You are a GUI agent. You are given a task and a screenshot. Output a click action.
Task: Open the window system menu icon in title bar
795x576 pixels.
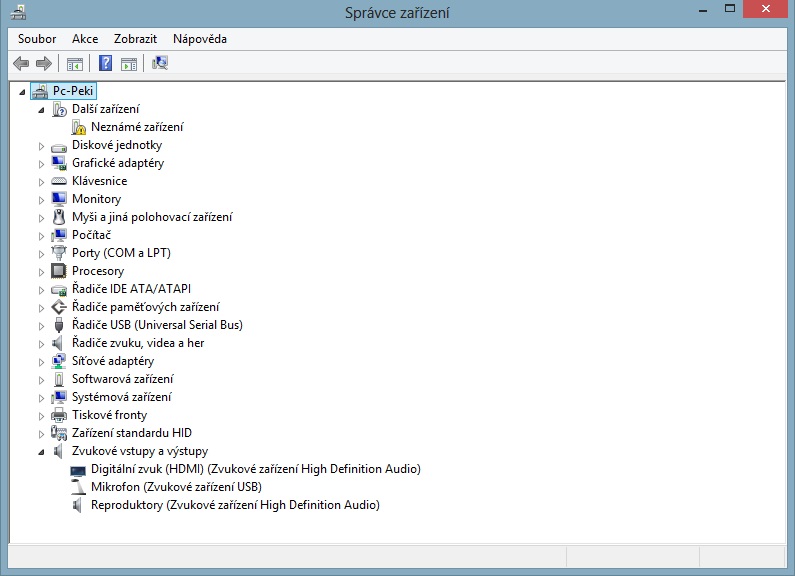click(18, 12)
